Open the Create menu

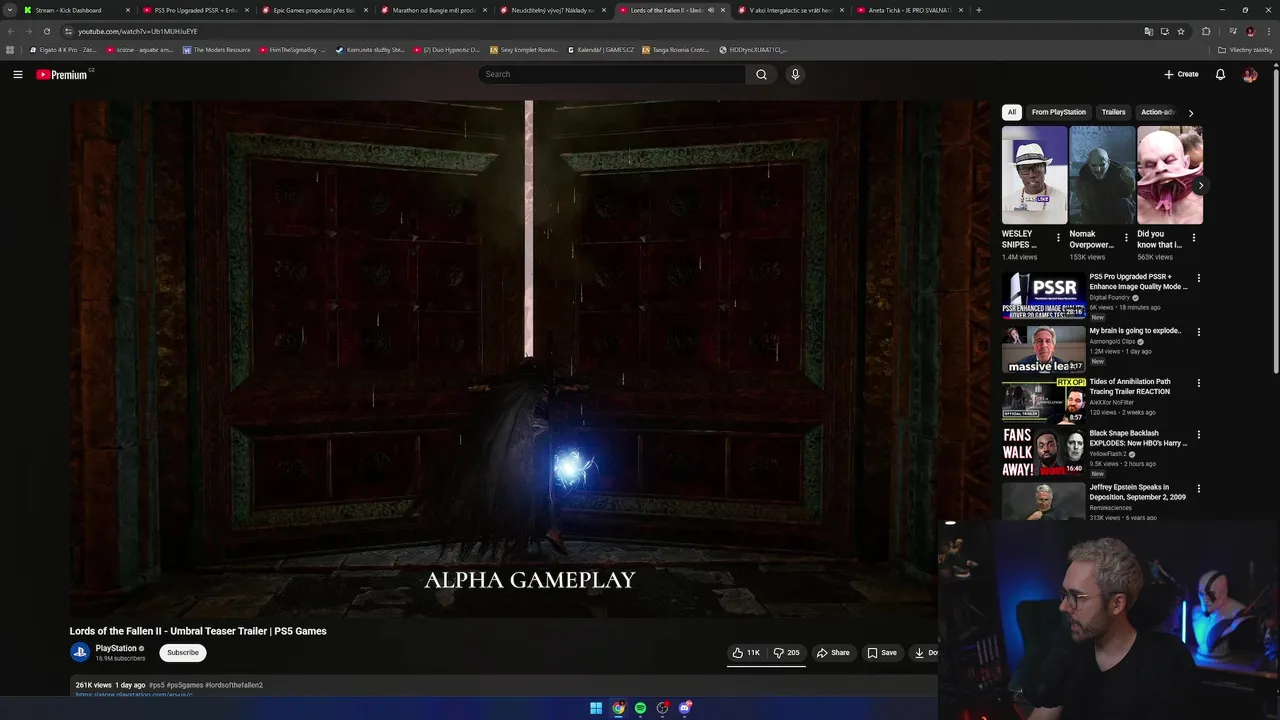click(1181, 74)
